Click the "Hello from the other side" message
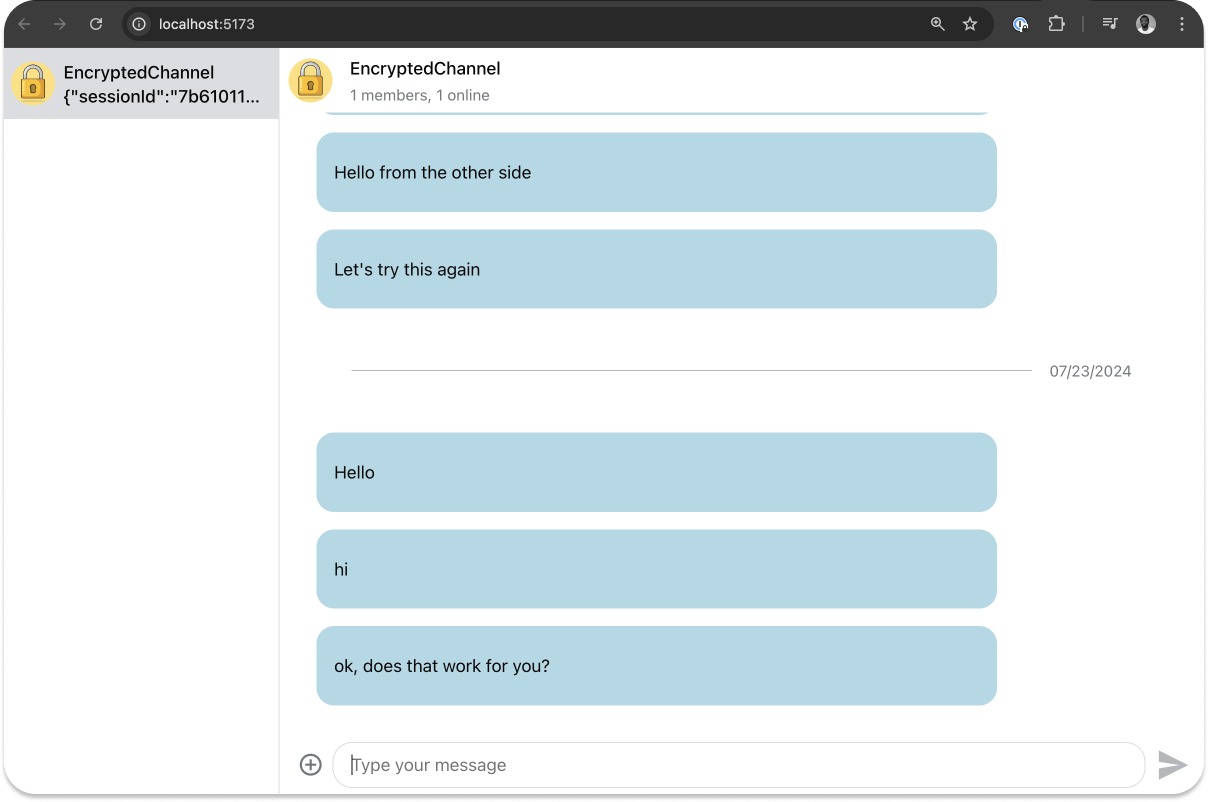Viewport: 1208px width, 802px height. (x=656, y=173)
